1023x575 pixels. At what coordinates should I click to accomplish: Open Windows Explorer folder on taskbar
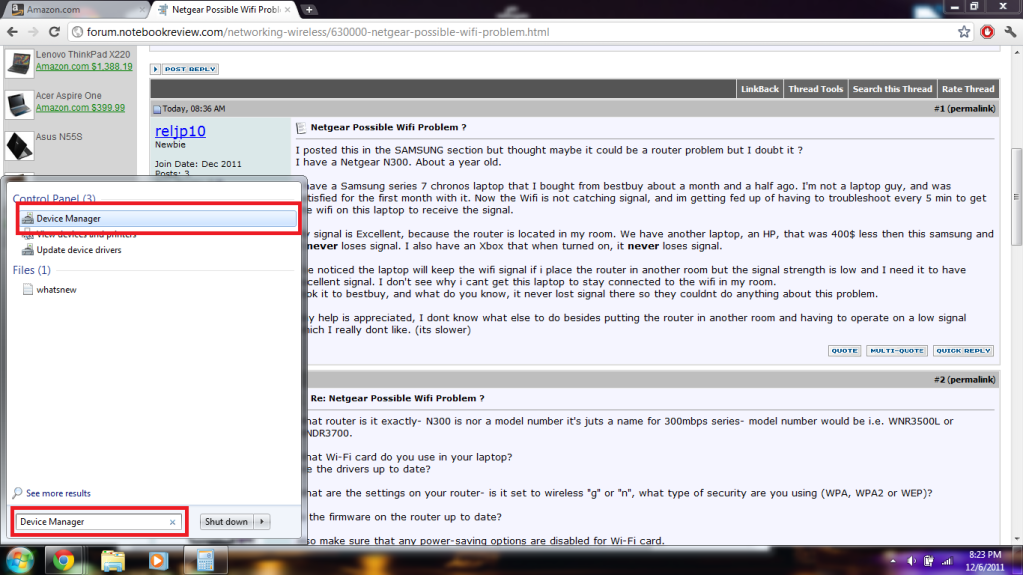pos(112,561)
